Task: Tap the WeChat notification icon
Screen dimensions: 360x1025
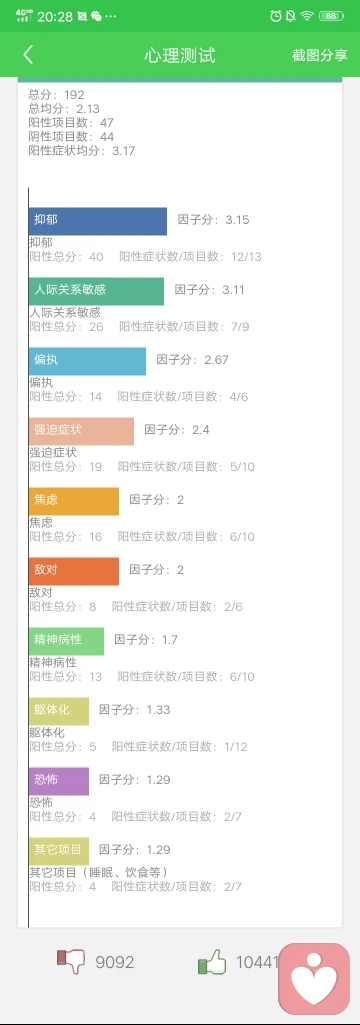Action: coord(97,17)
